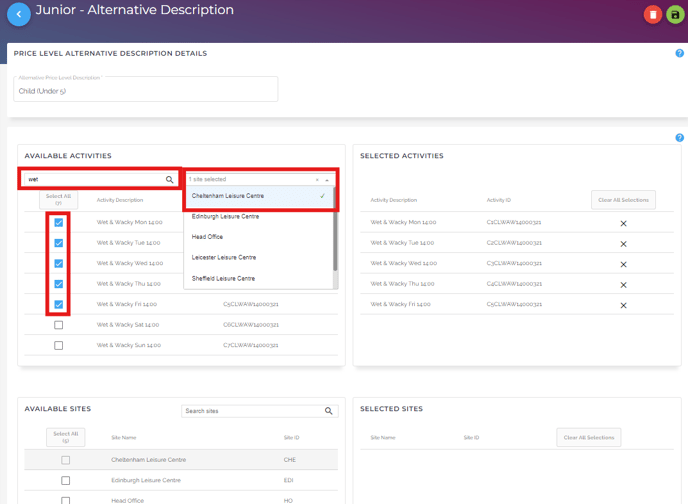This screenshot has height=504, width=688.
Task: Choose Head Office in dropdown list
Action: [x=259, y=237]
